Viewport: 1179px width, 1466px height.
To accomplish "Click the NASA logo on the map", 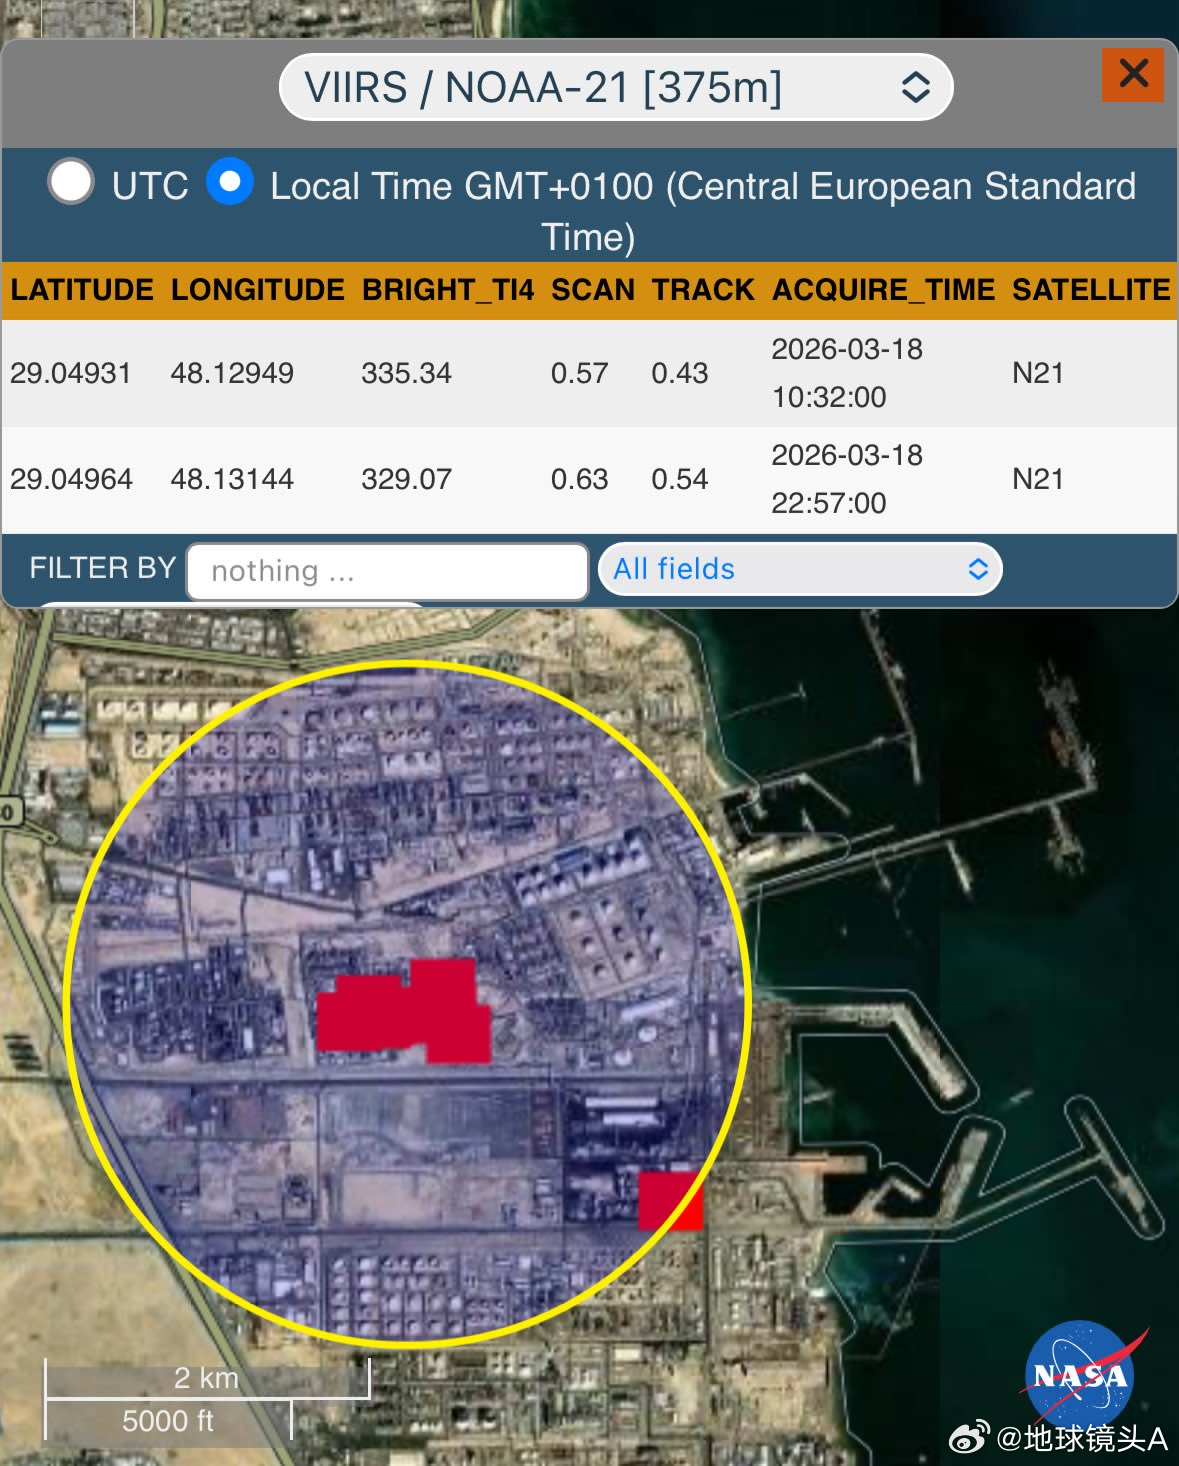I will click(x=1082, y=1375).
